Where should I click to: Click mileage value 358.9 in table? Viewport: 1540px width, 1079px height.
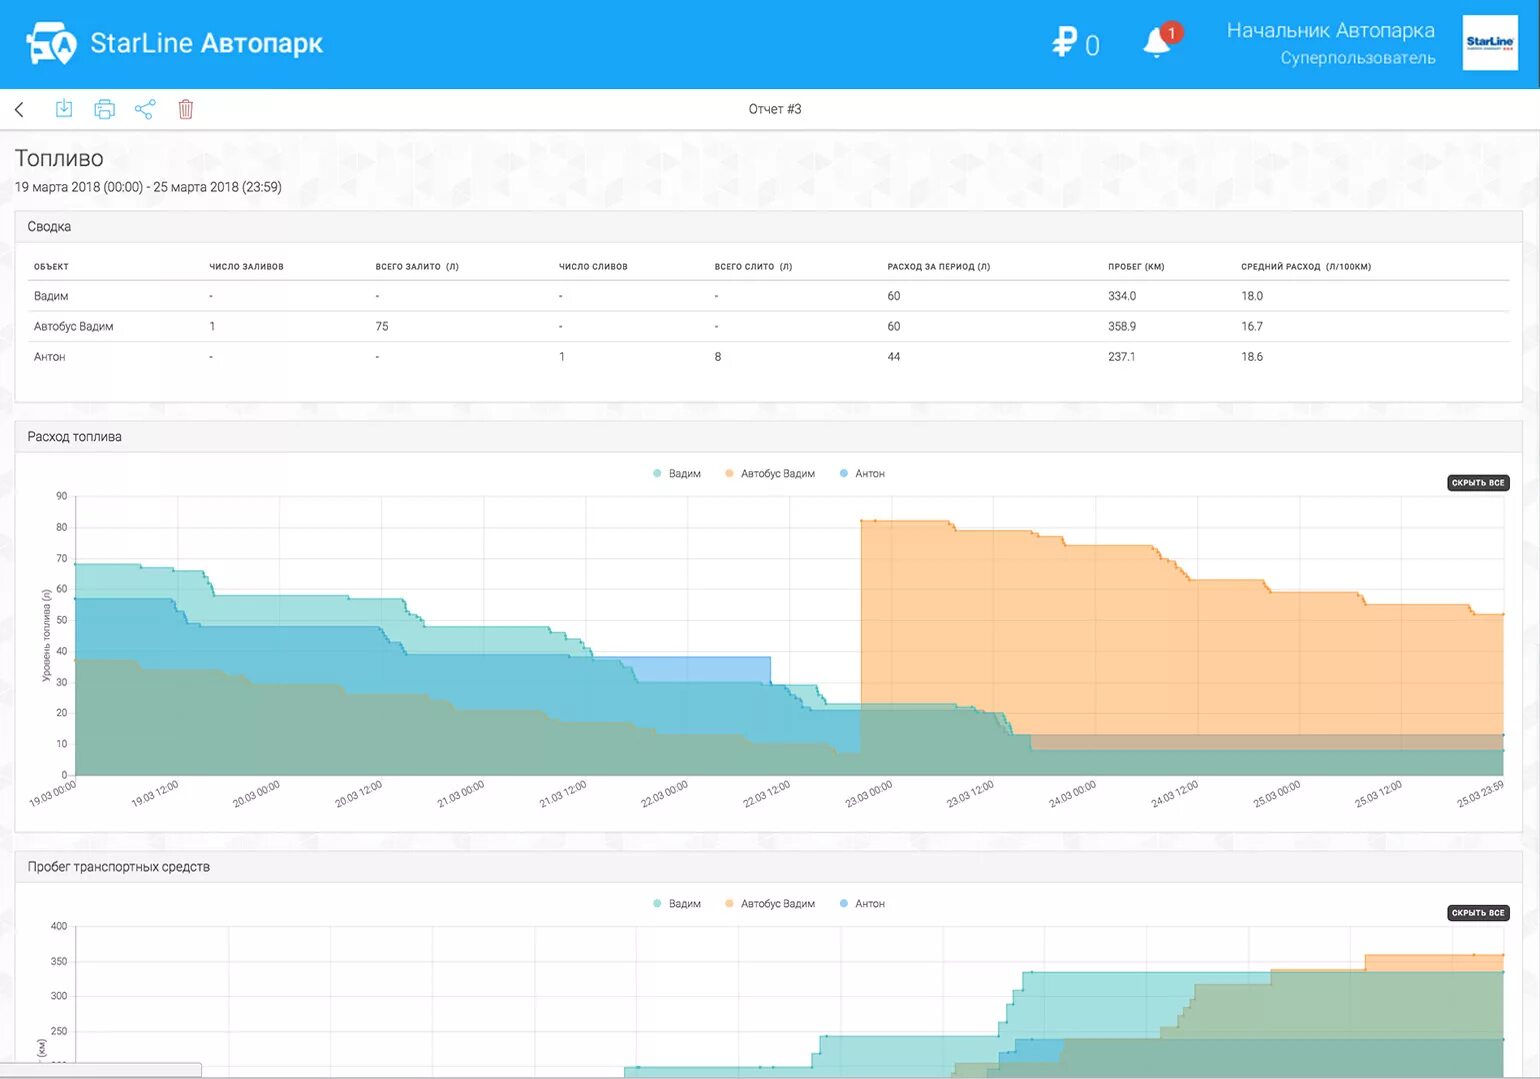[1122, 327]
